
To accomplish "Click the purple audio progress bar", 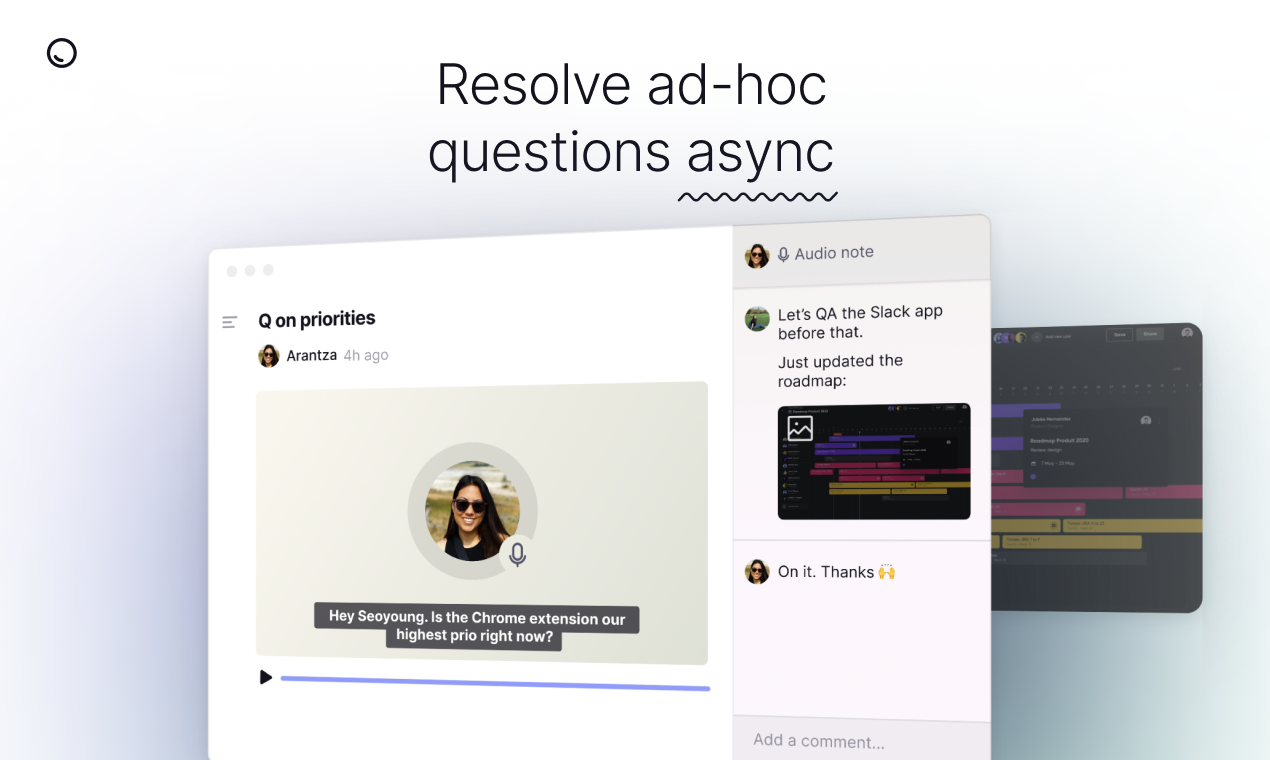I will [x=495, y=683].
